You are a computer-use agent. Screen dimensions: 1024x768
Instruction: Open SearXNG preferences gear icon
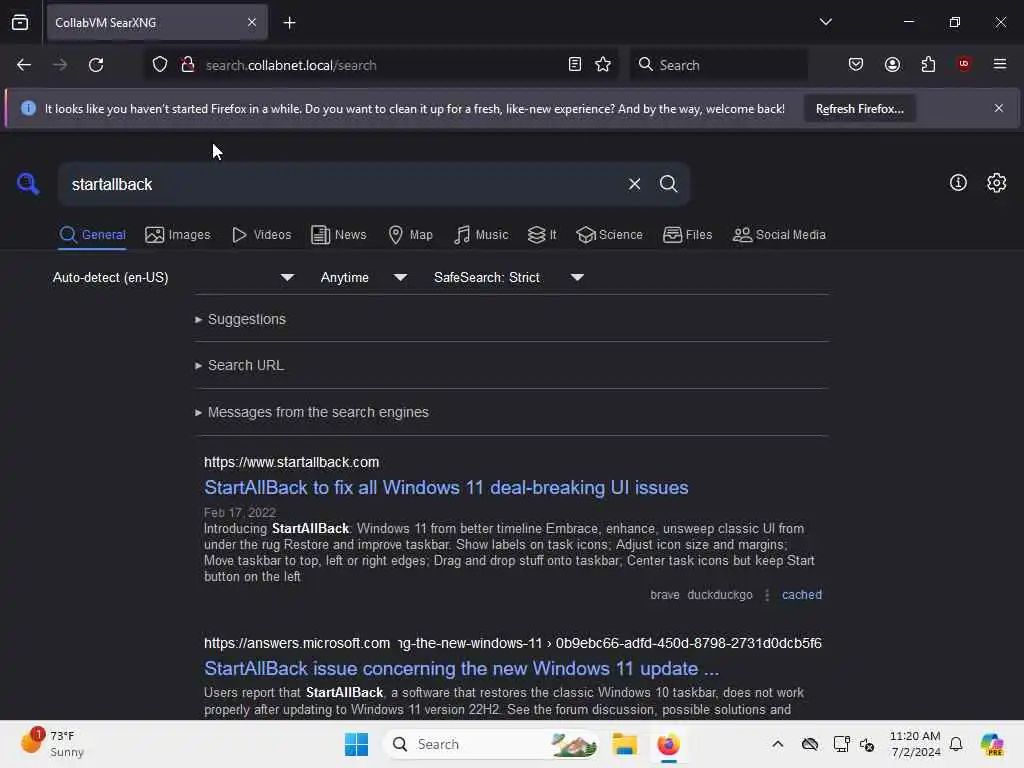tap(996, 183)
